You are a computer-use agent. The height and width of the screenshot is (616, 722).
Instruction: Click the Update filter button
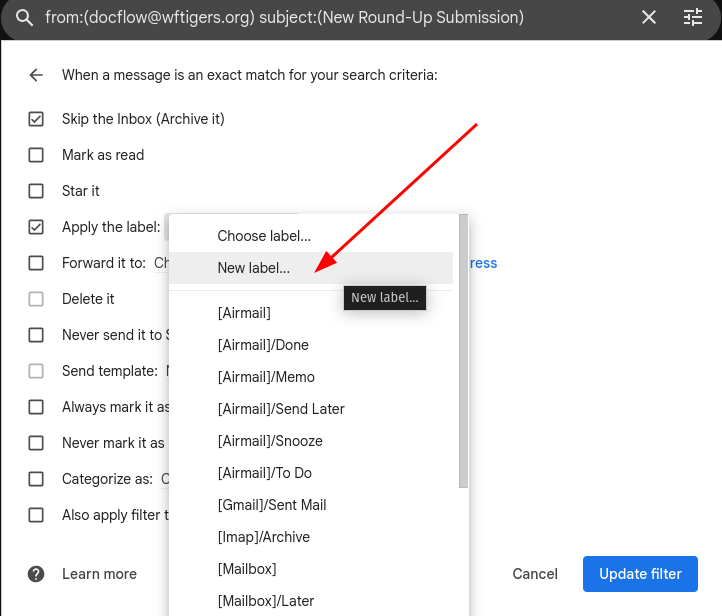tap(640, 574)
